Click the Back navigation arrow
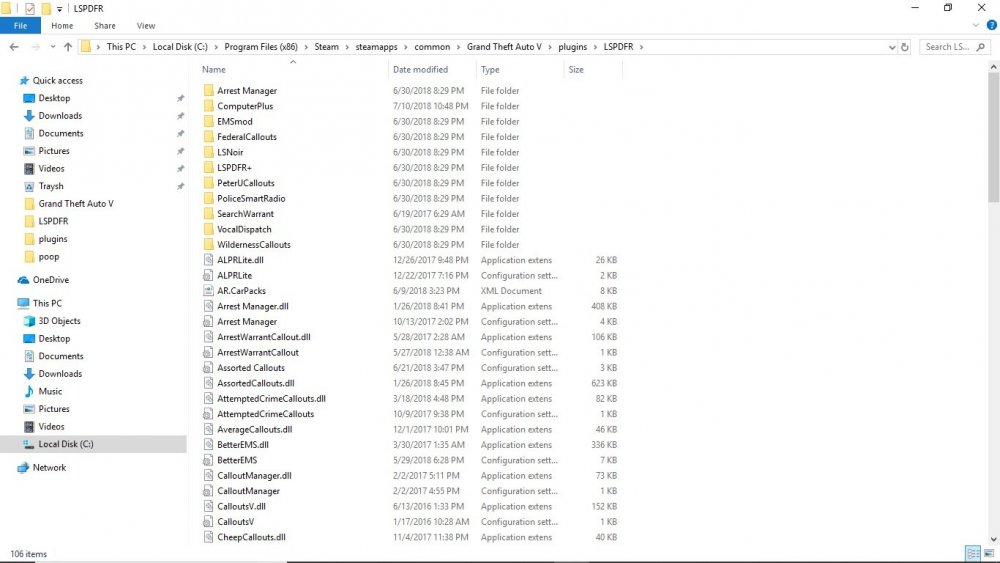The image size is (1000, 563). click(x=14, y=47)
